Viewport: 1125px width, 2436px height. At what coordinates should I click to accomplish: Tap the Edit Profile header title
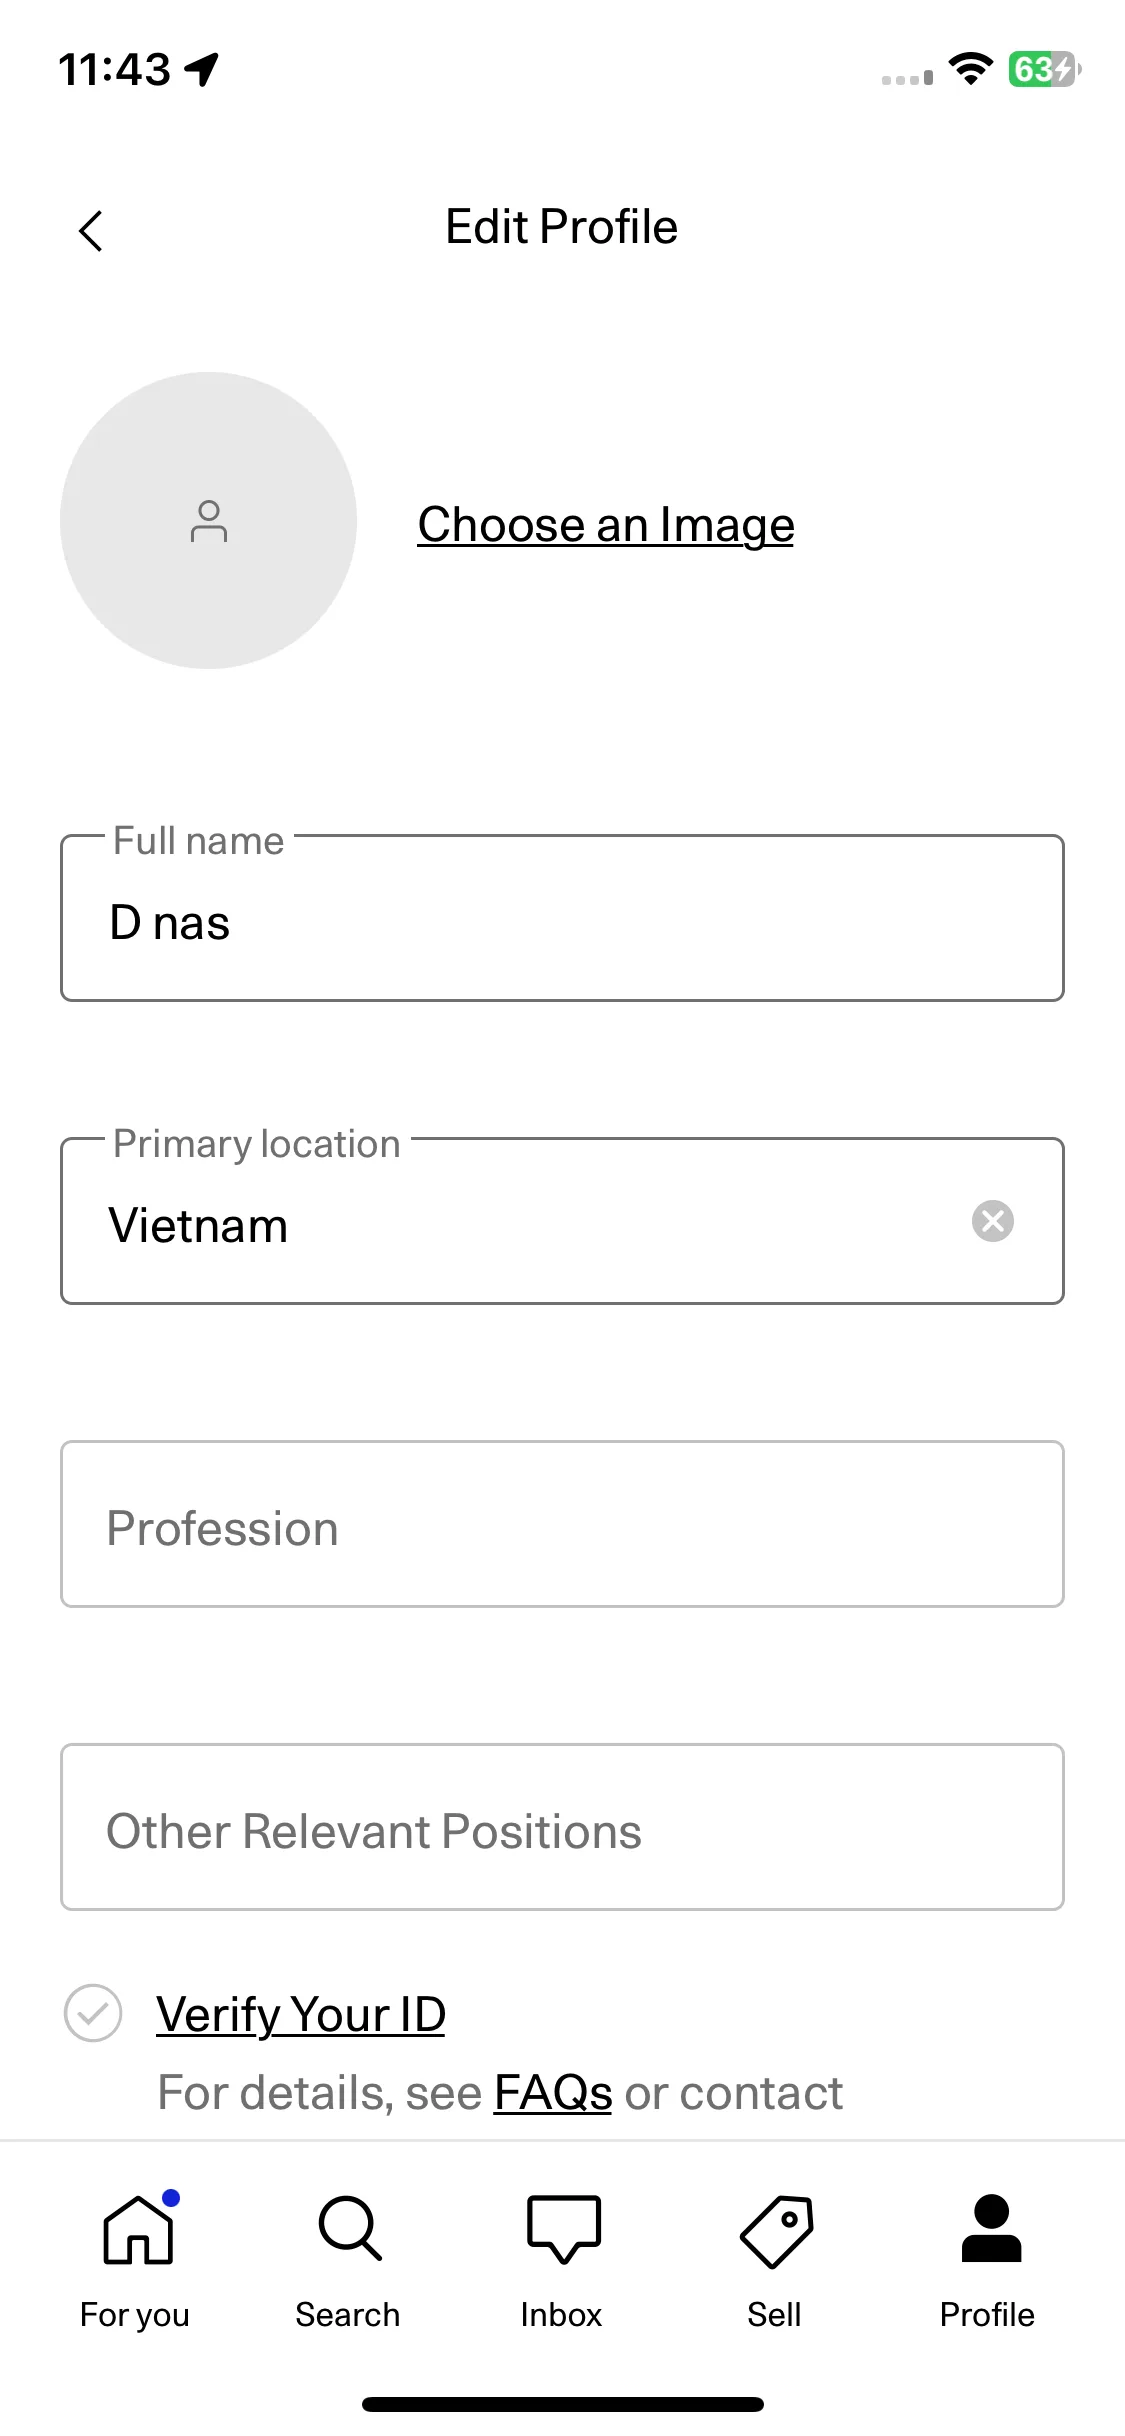(562, 227)
